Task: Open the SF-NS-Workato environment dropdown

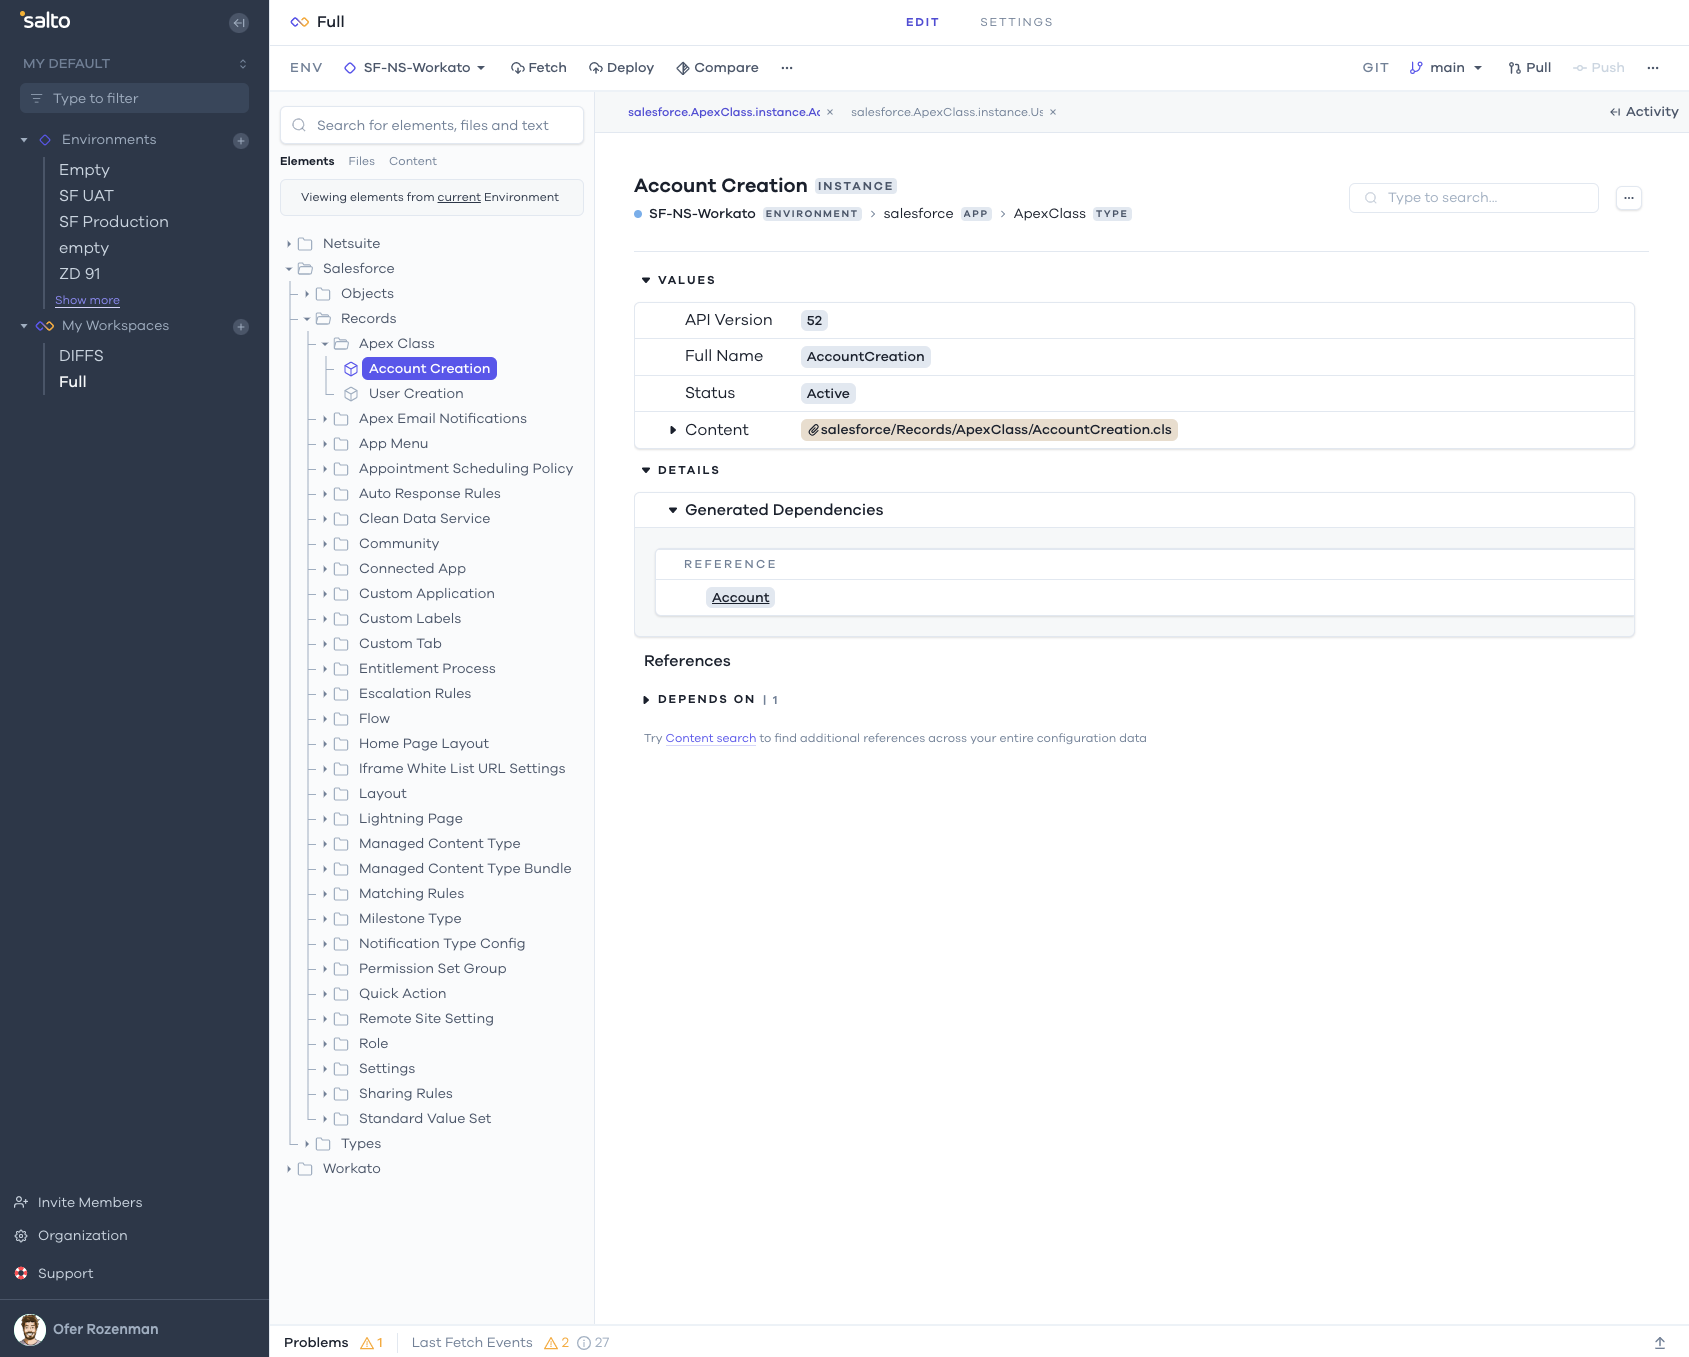Action: click(x=414, y=68)
